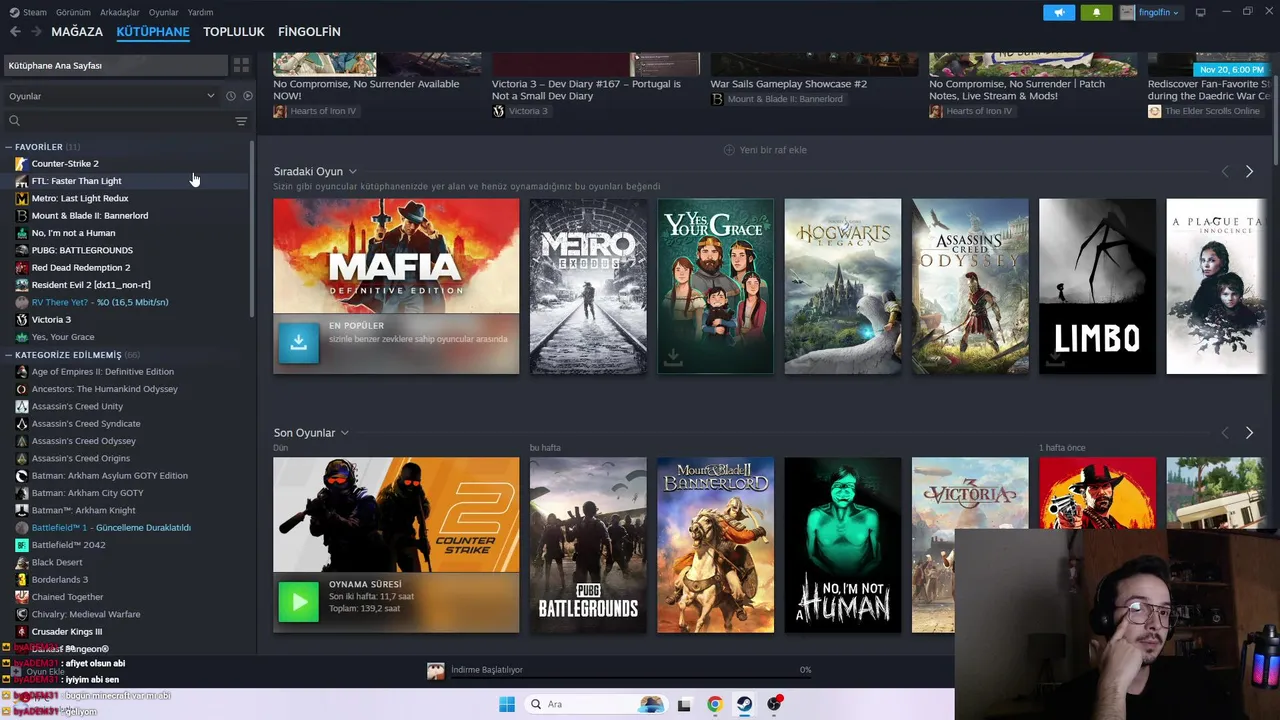This screenshot has width=1280, height=720.
Task: Open the Görünüm menu
Action: pyautogui.click(x=73, y=12)
